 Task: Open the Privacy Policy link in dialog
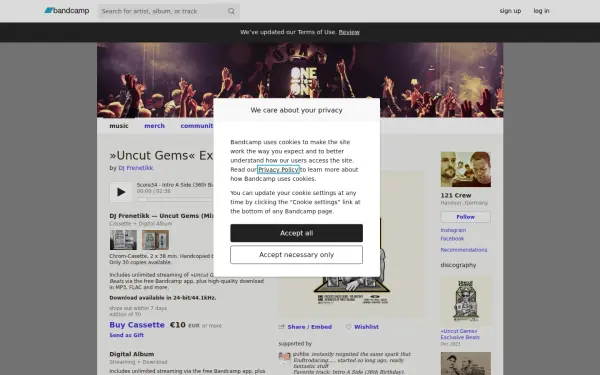[278, 170]
